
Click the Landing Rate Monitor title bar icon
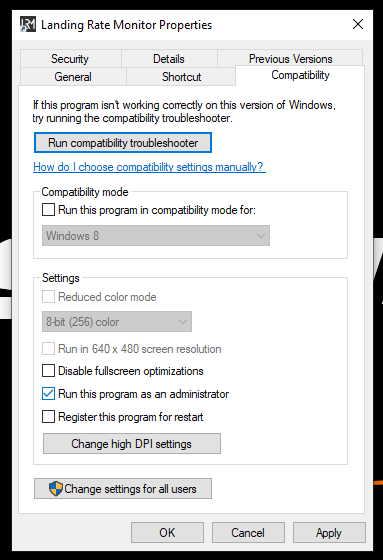(x=28, y=24)
